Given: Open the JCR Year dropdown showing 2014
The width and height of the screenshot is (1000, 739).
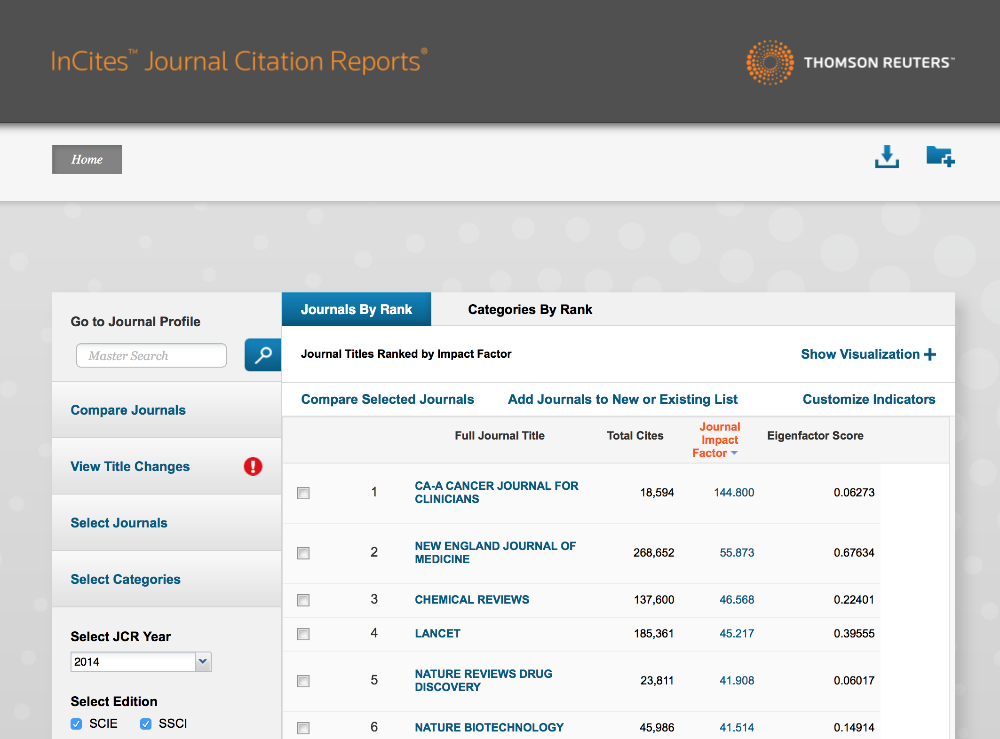Looking at the screenshot, I should (141, 662).
